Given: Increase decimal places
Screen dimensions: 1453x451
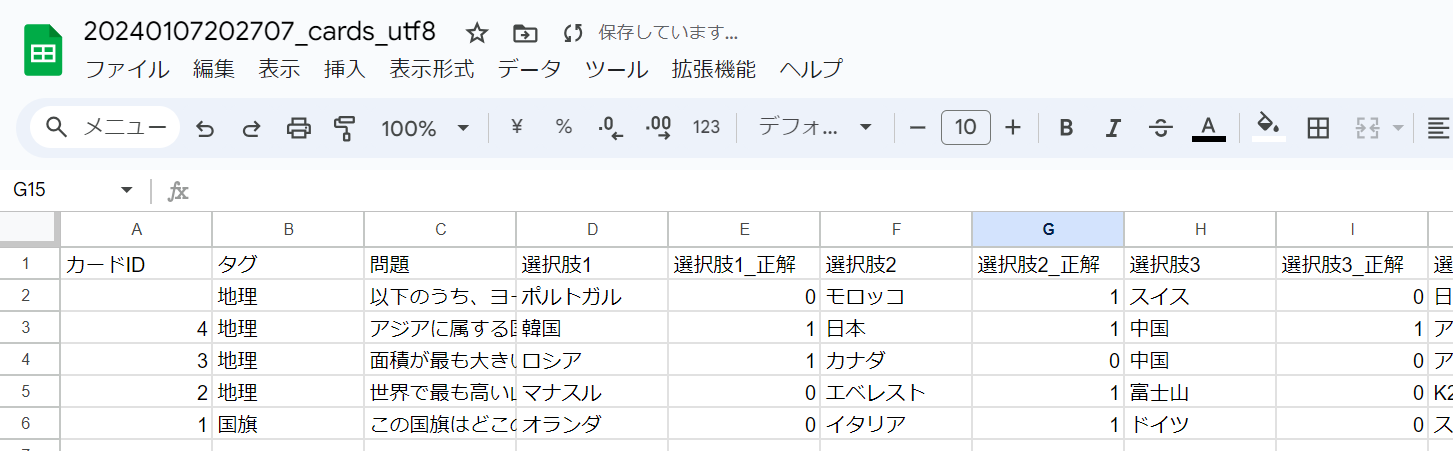Looking at the screenshot, I should [659, 127].
